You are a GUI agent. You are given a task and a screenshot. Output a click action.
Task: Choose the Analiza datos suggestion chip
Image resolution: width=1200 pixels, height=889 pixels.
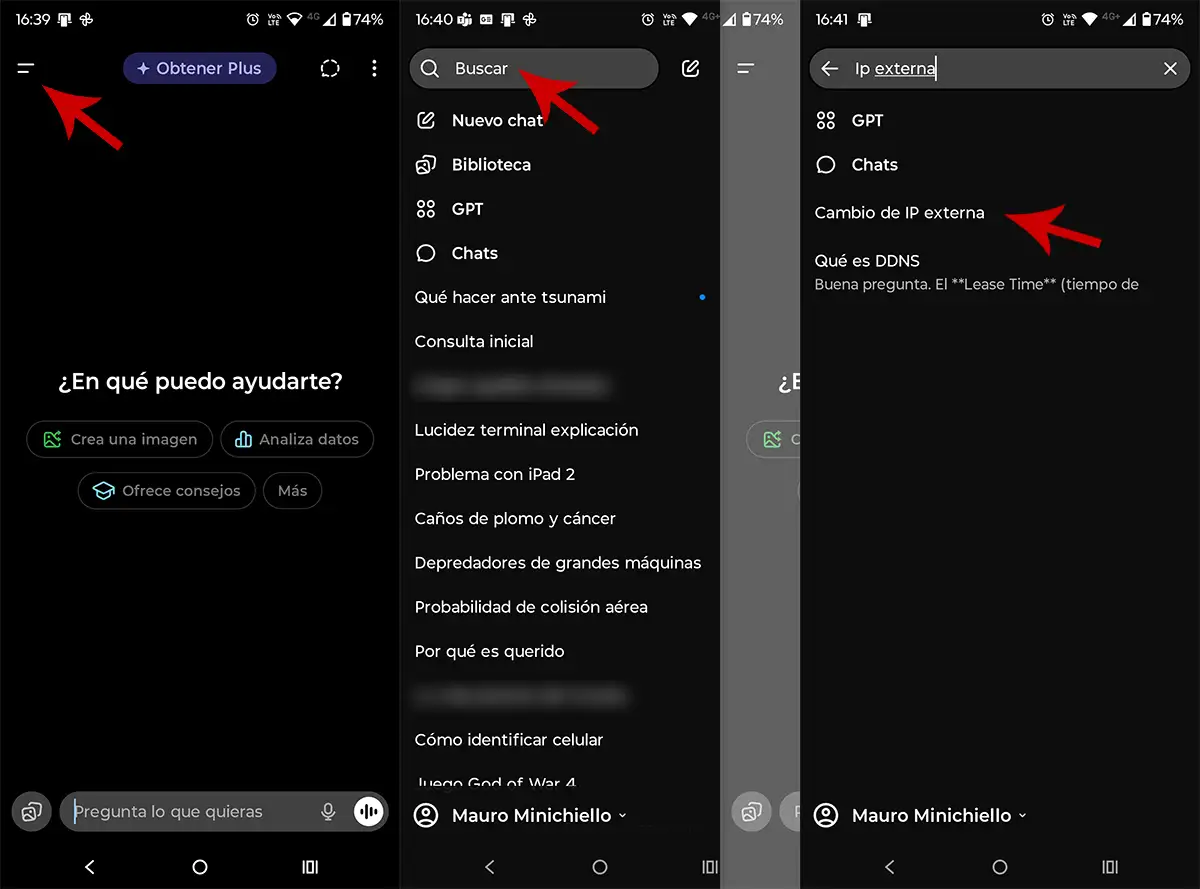pyautogui.click(x=297, y=439)
